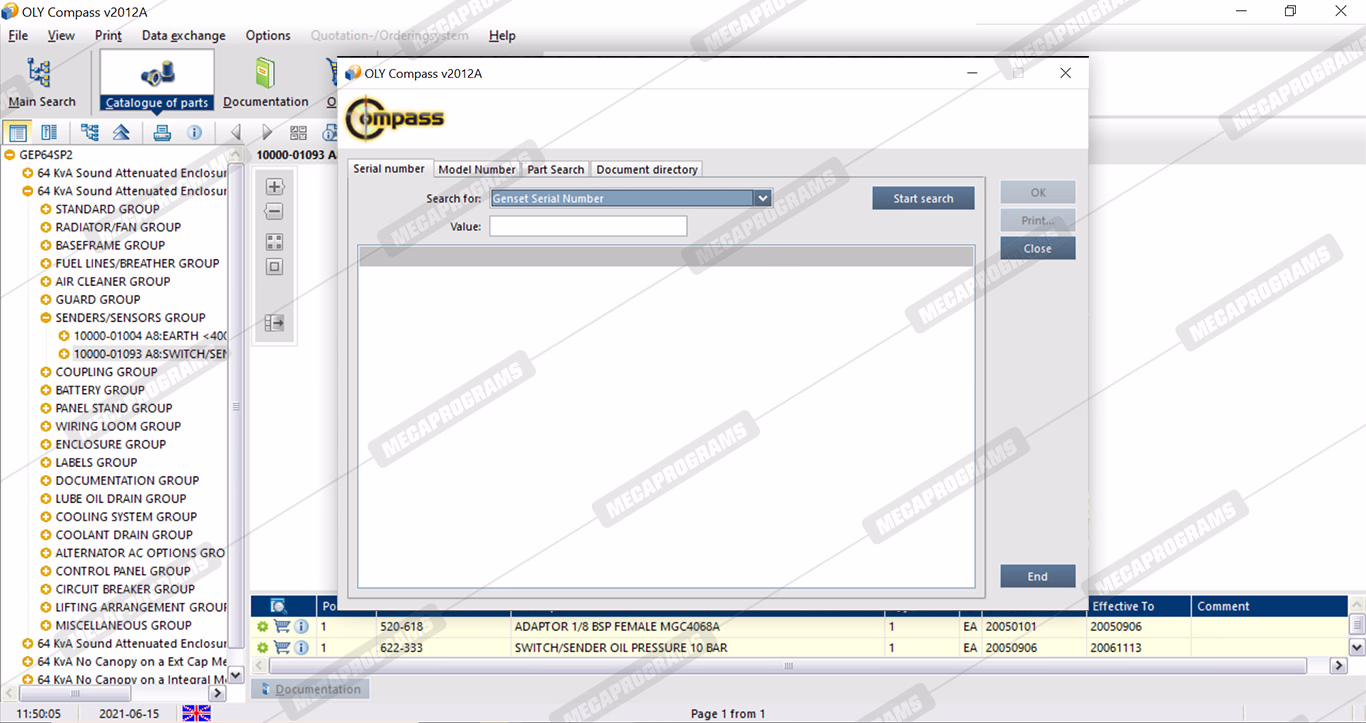The width and height of the screenshot is (1366, 723).
Task: Click the UK flag language icon
Action: coord(196,713)
